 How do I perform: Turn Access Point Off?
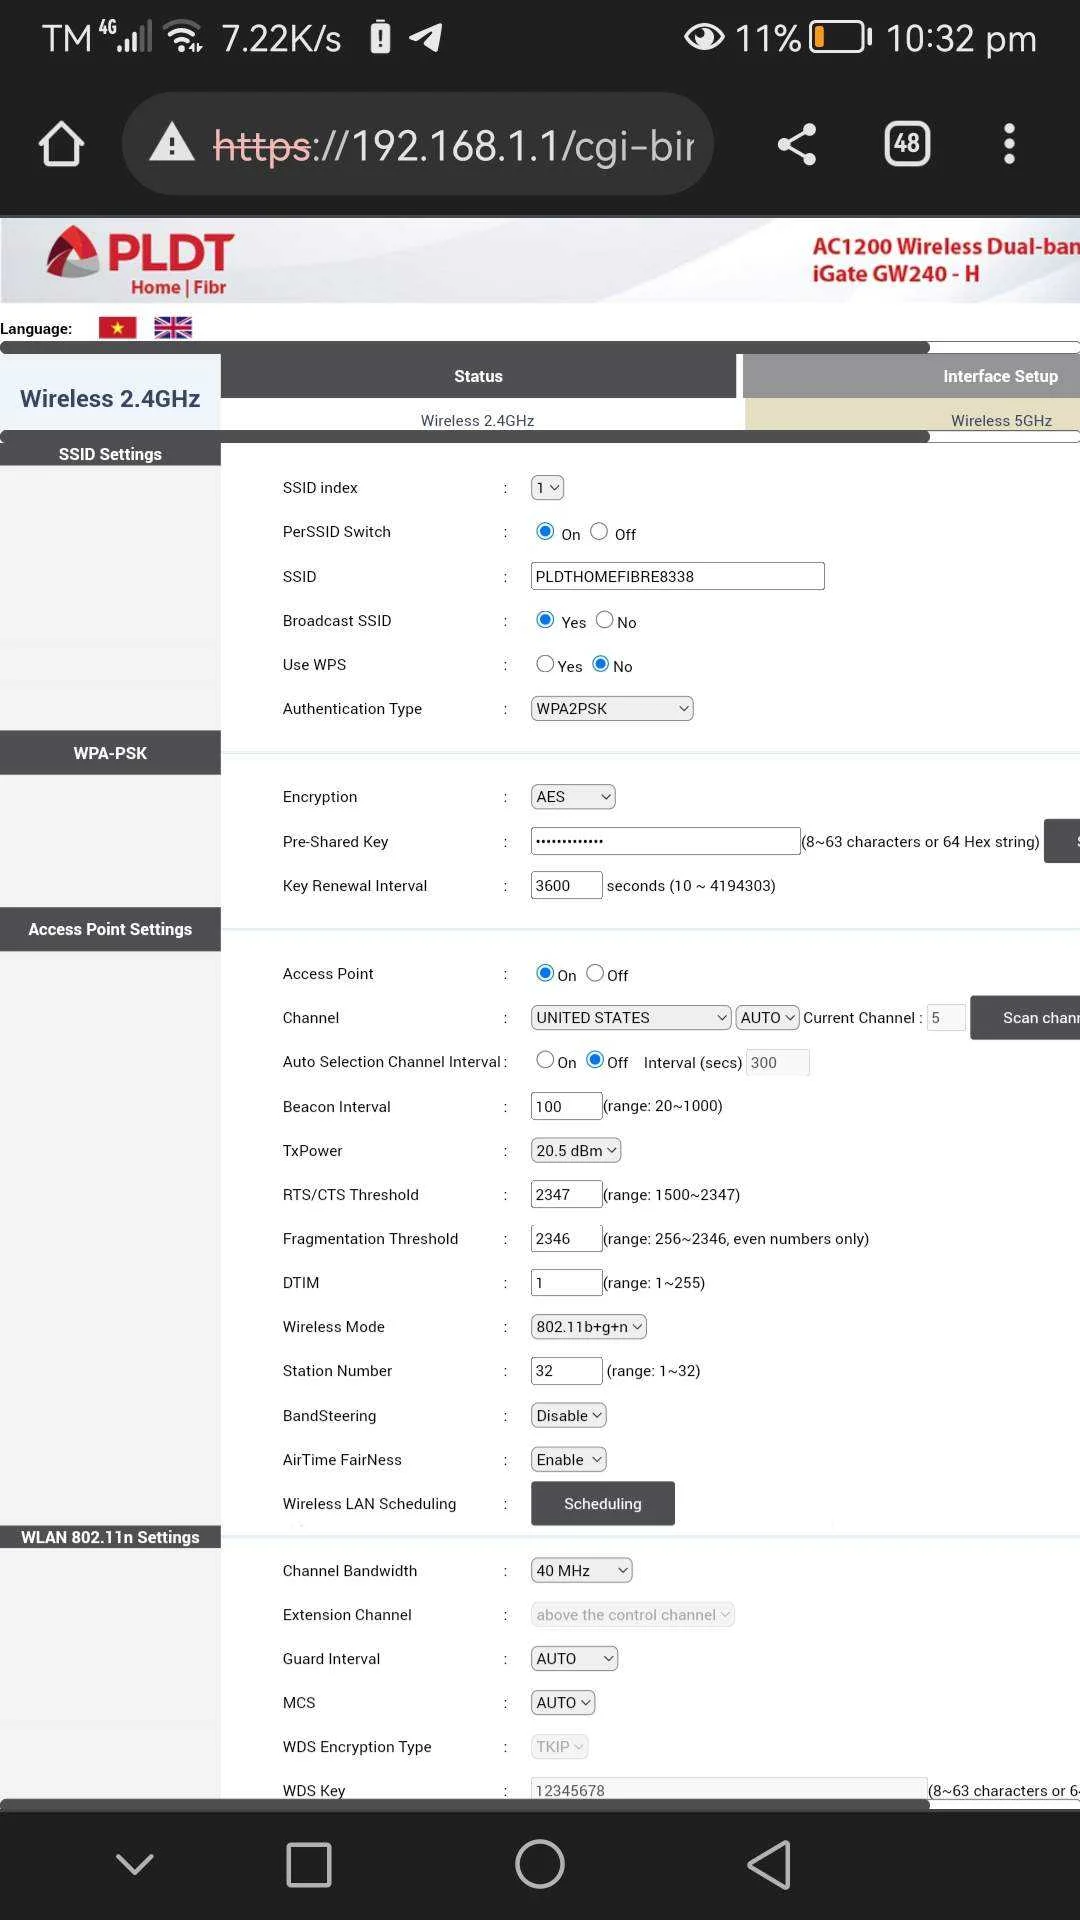click(595, 973)
